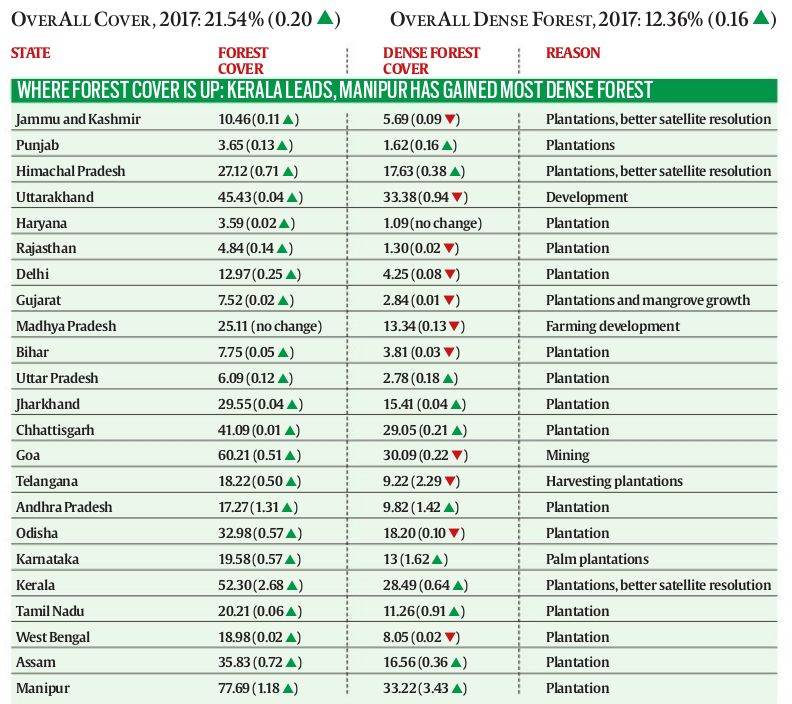Image resolution: width=792 pixels, height=704 pixels.
Task: Select the FOREST COVER column header
Action: [242, 61]
